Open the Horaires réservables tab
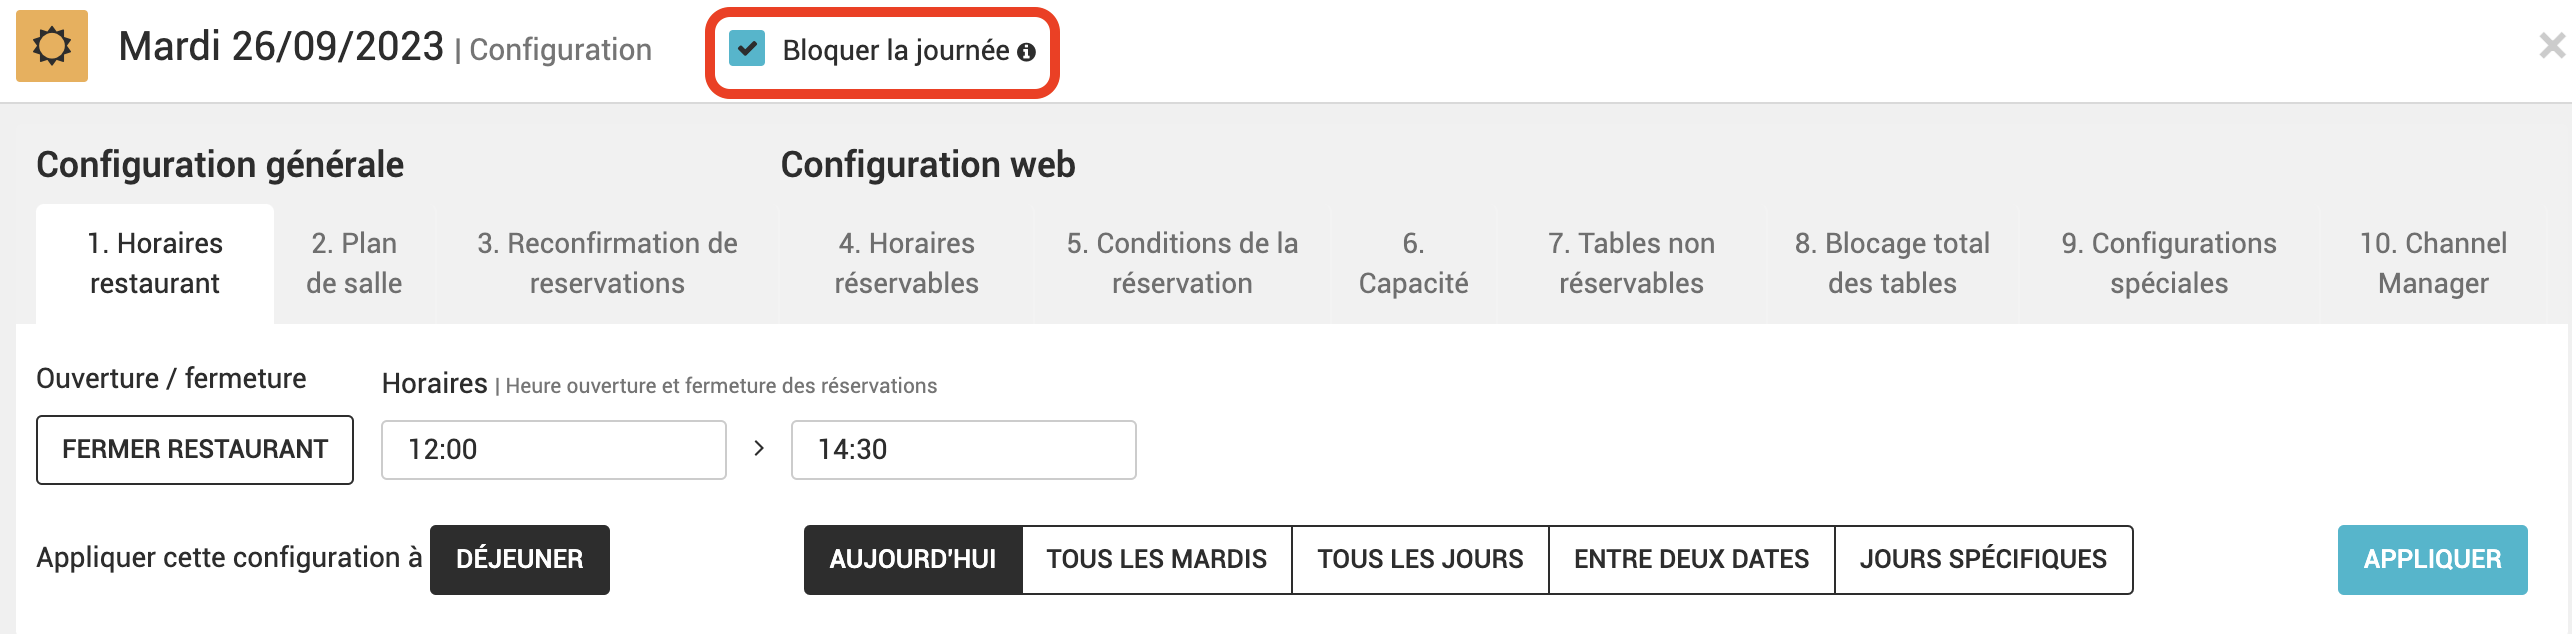The image size is (2572, 634). (907, 264)
